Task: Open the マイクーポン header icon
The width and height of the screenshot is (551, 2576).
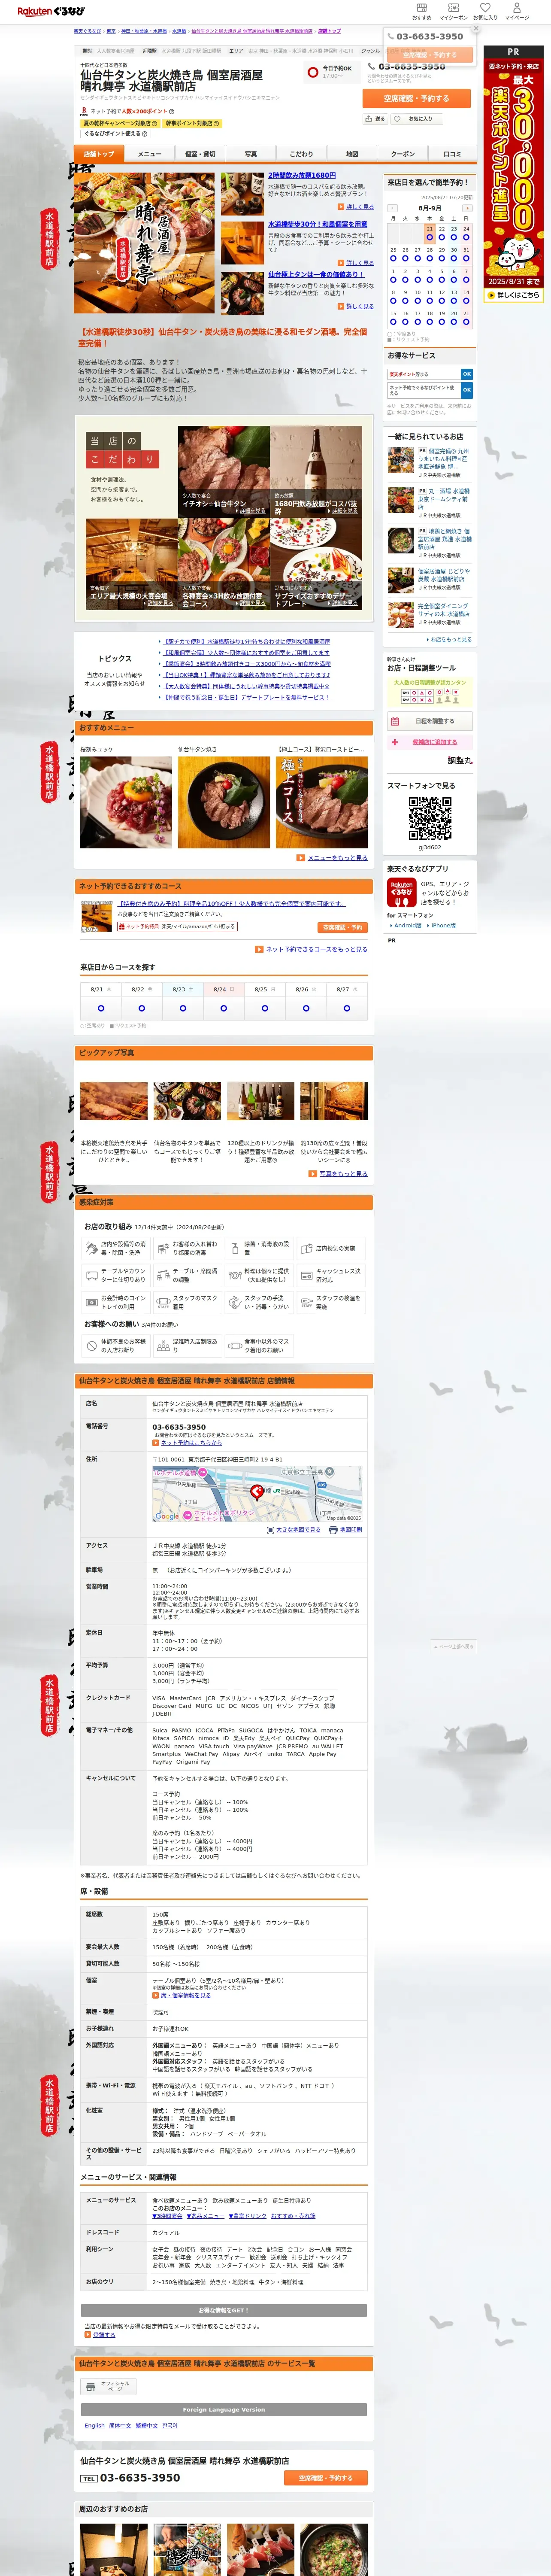Action: (x=453, y=11)
